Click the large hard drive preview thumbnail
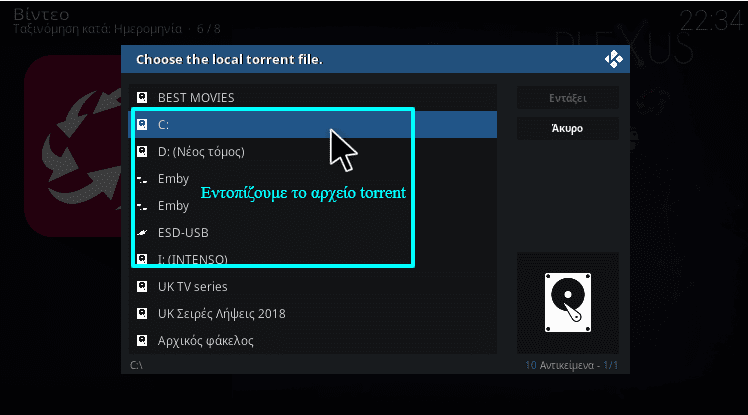748x415 pixels. tap(568, 303)
